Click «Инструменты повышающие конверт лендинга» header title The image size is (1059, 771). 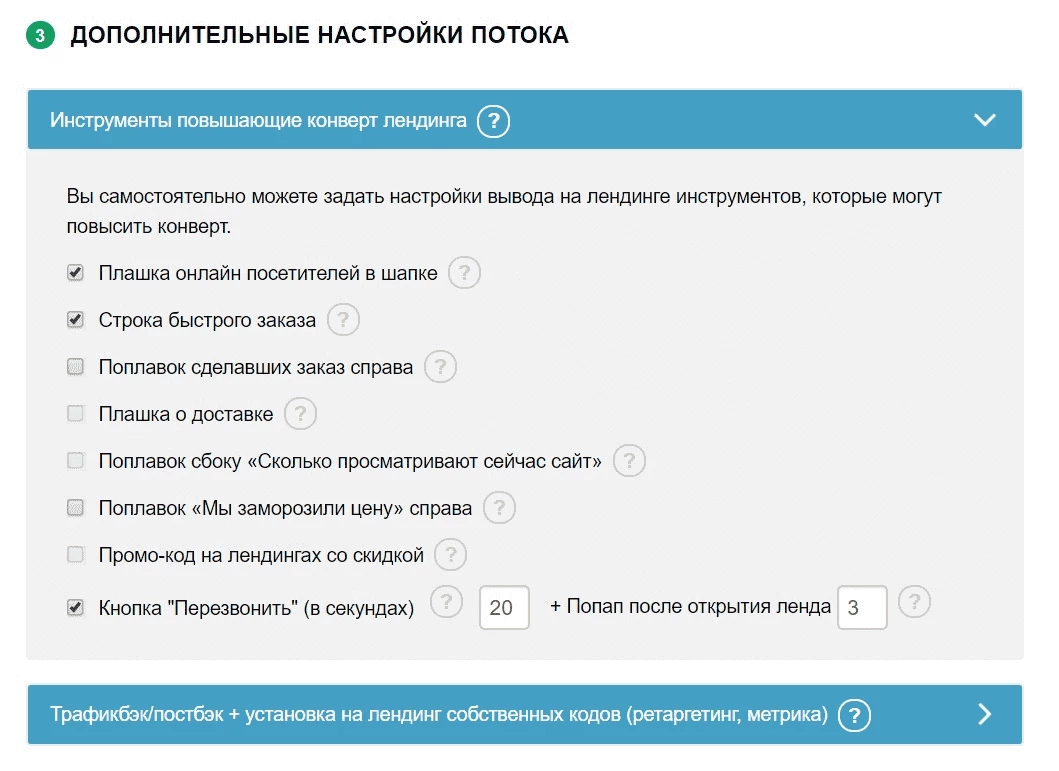[x=258, y=120]
